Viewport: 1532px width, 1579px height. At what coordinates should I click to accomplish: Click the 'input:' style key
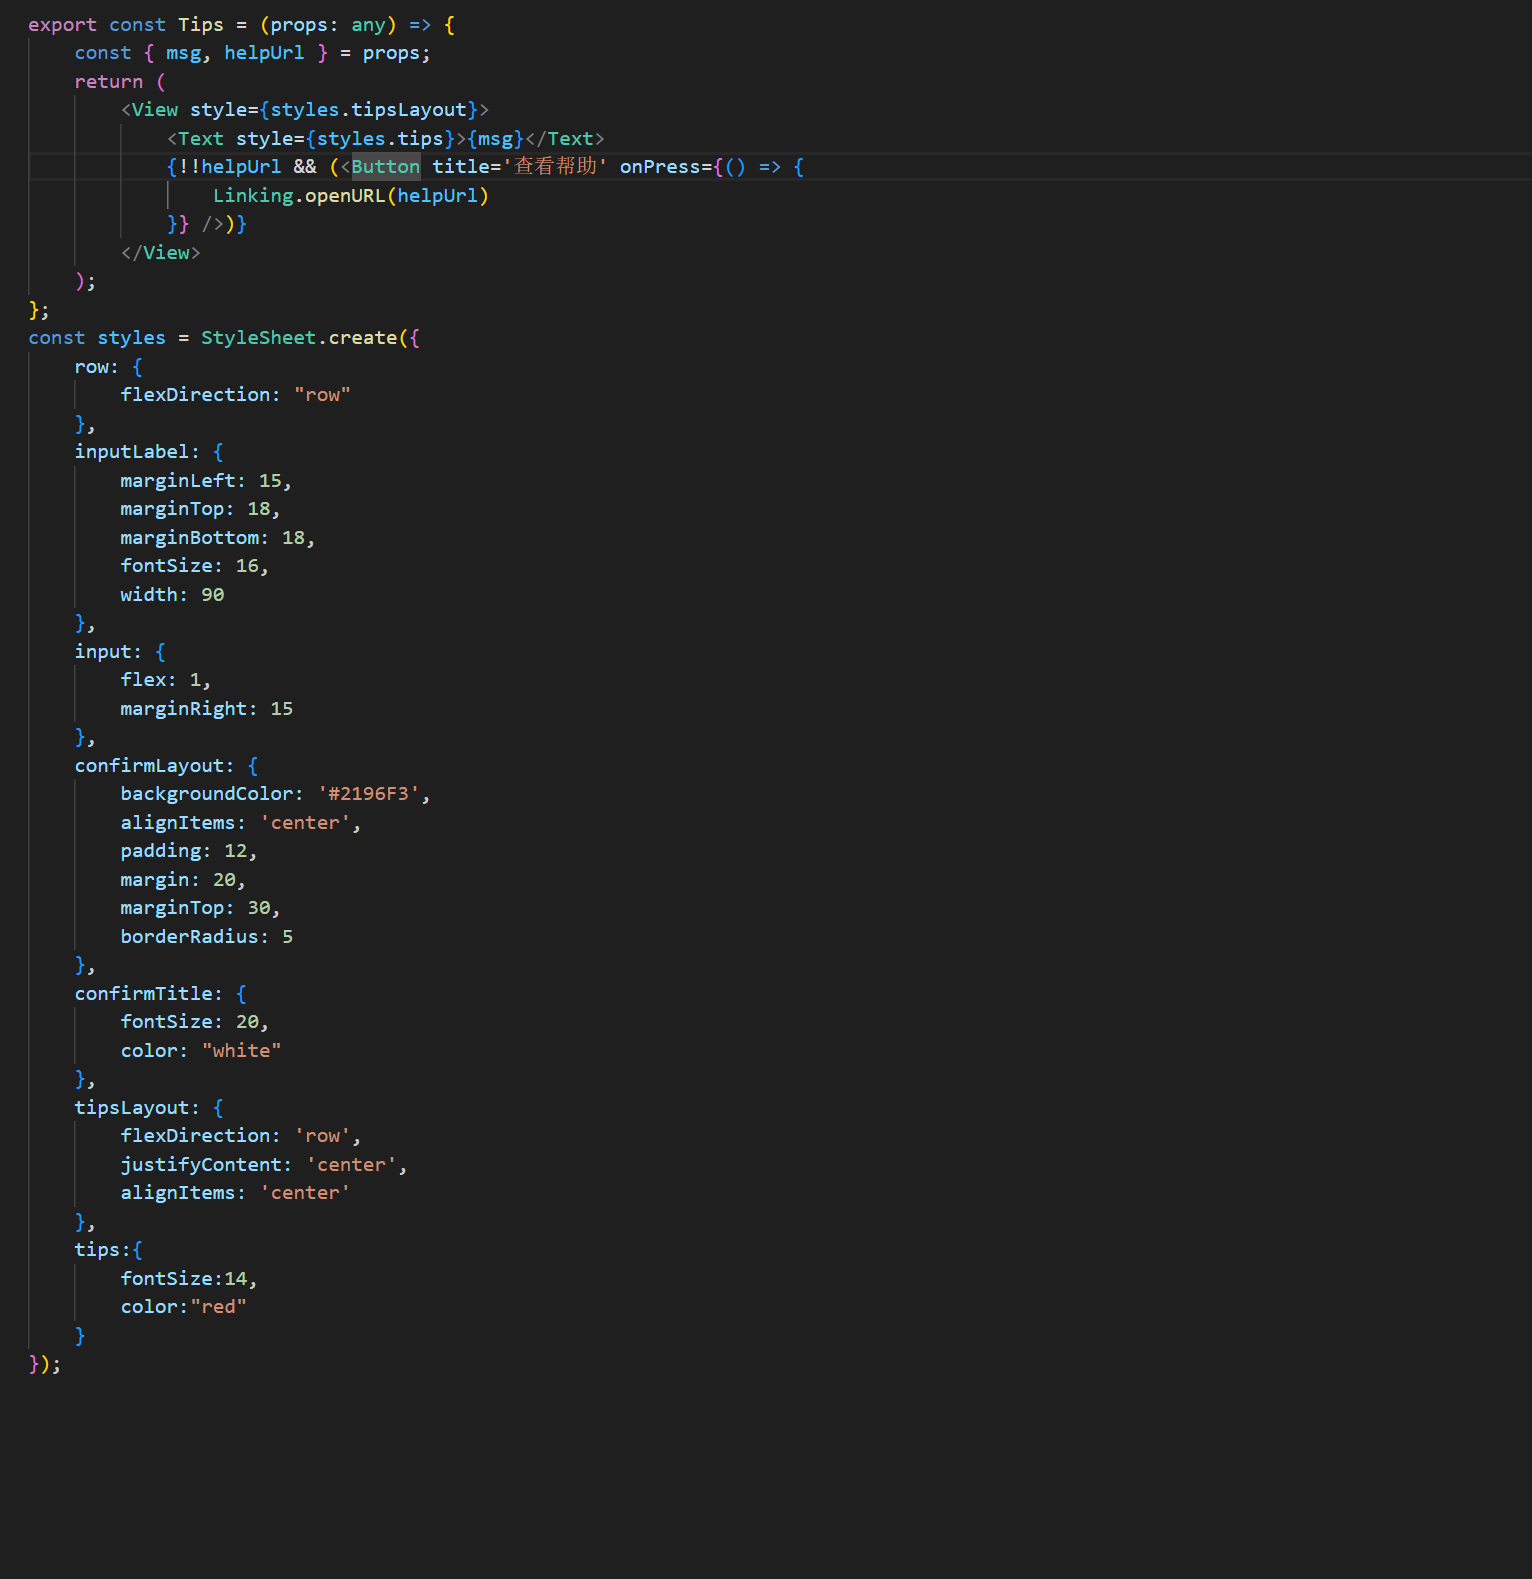108,651
